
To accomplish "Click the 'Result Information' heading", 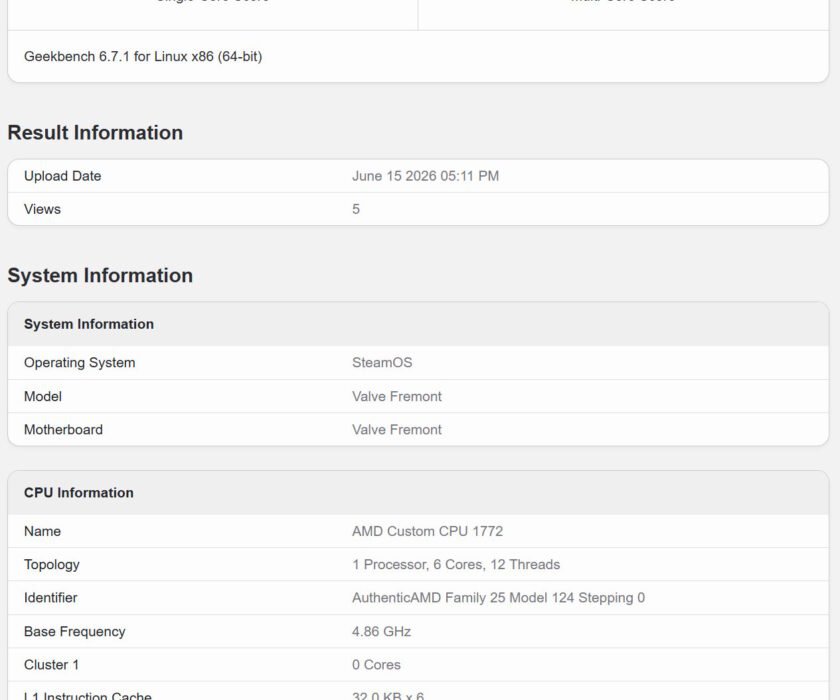I will [x=95, y=132].
